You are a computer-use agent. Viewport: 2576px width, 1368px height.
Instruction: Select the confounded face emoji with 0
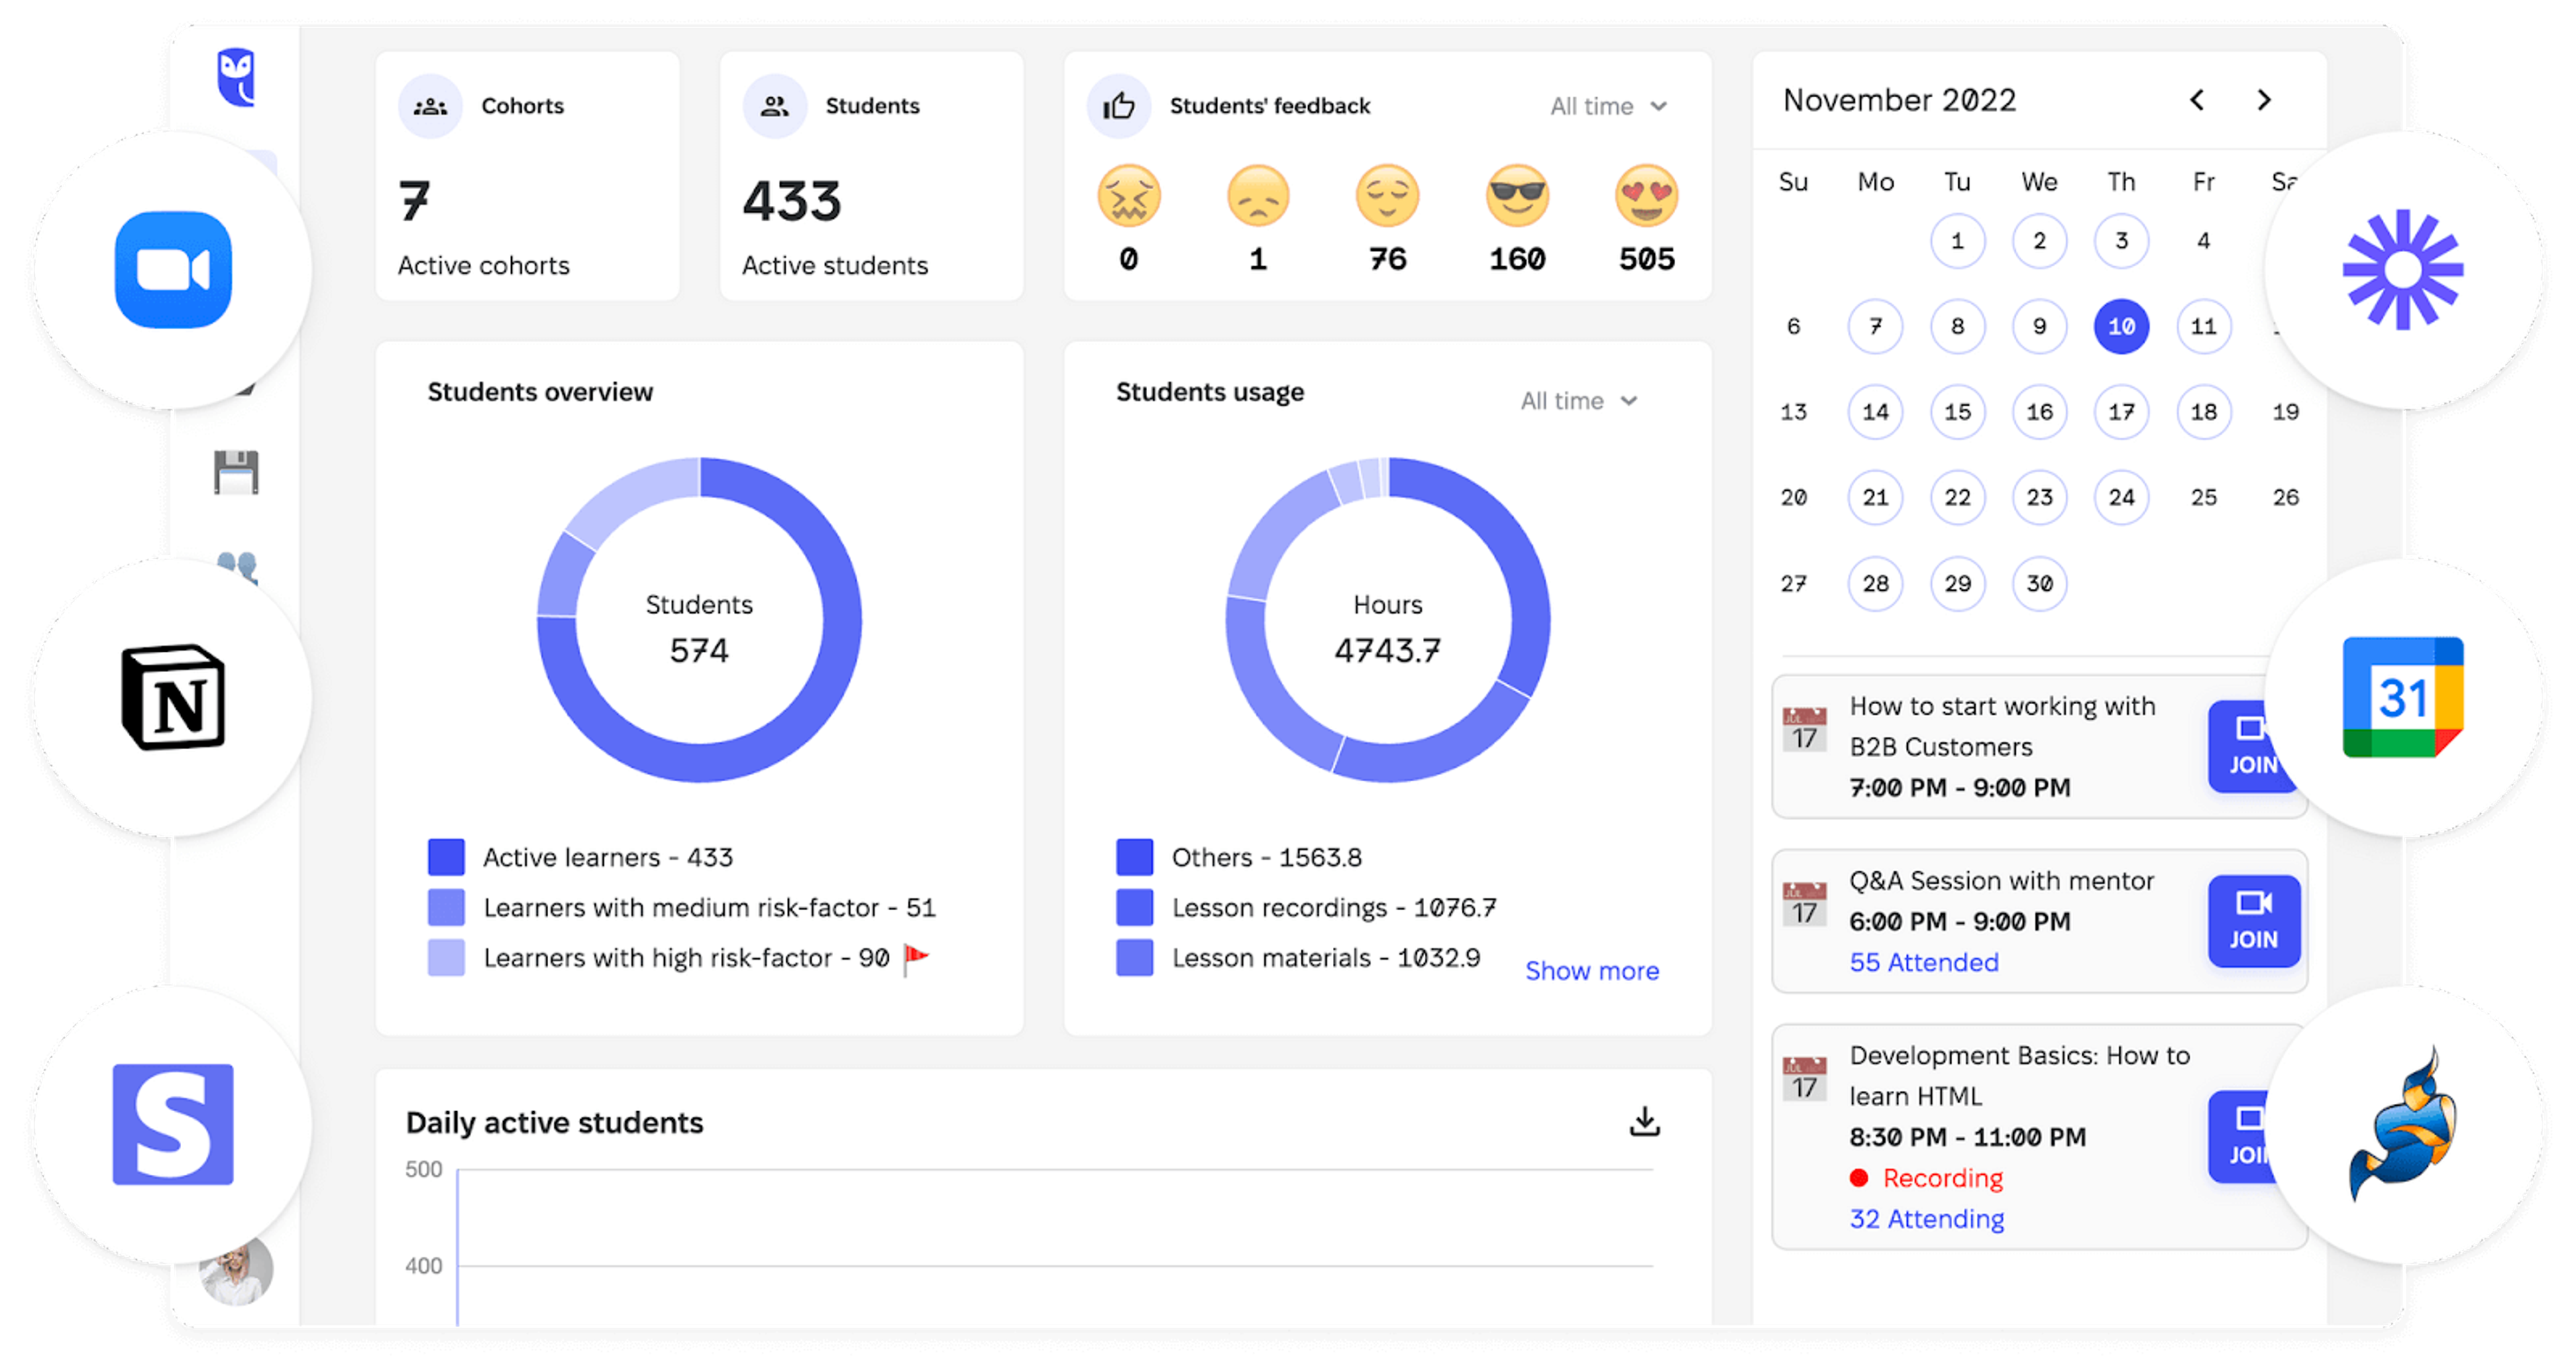point(1129,195)
